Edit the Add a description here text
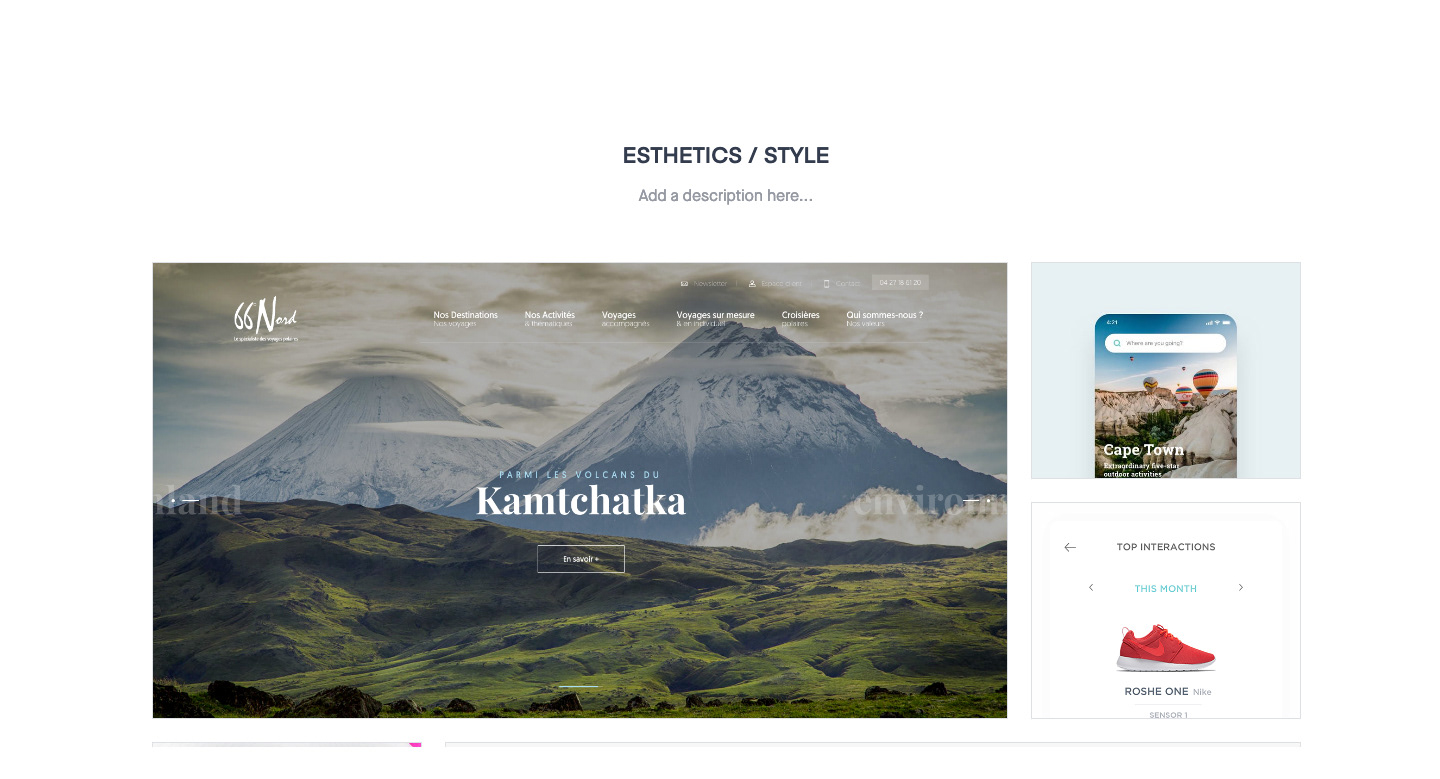The image size is (1440, 779). click(x=726, y=196)
